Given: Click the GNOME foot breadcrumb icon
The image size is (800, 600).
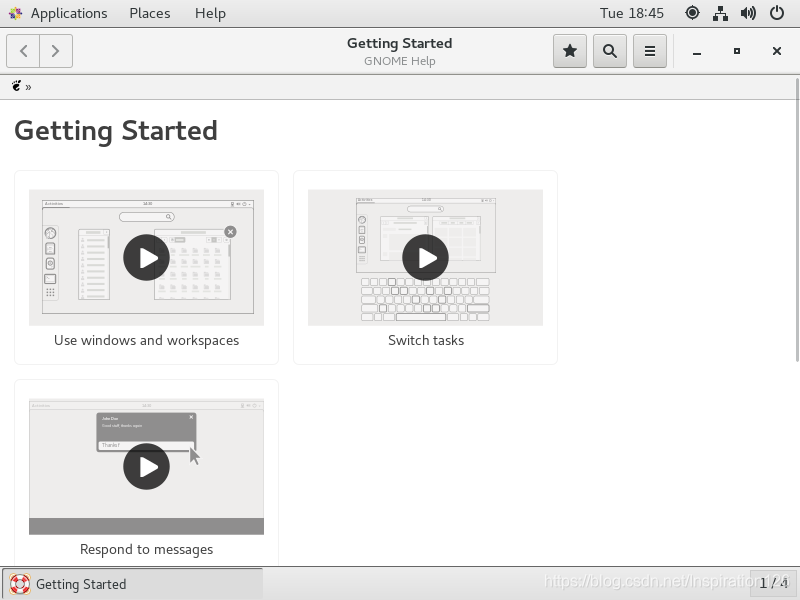Looking at the screenshot, I should (x=16, y=86).
